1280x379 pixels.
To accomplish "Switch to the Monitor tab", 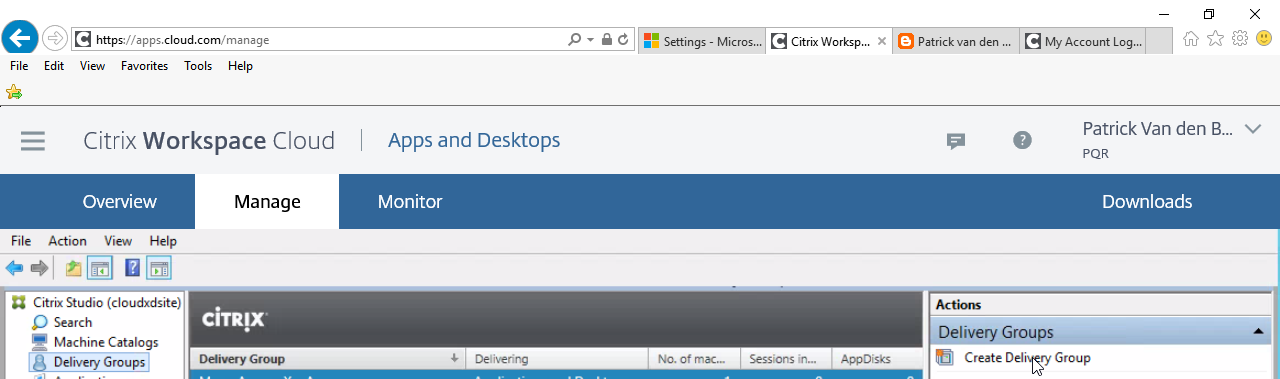I will tap(410, 202).
